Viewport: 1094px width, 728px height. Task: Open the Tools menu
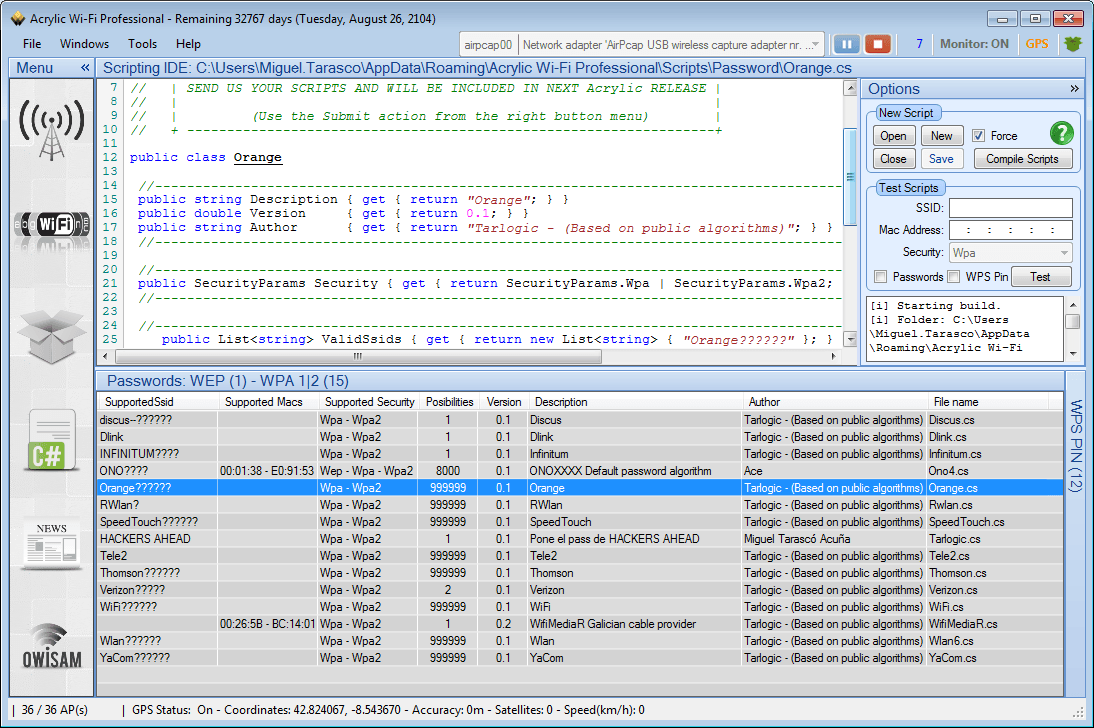[142, 44]
